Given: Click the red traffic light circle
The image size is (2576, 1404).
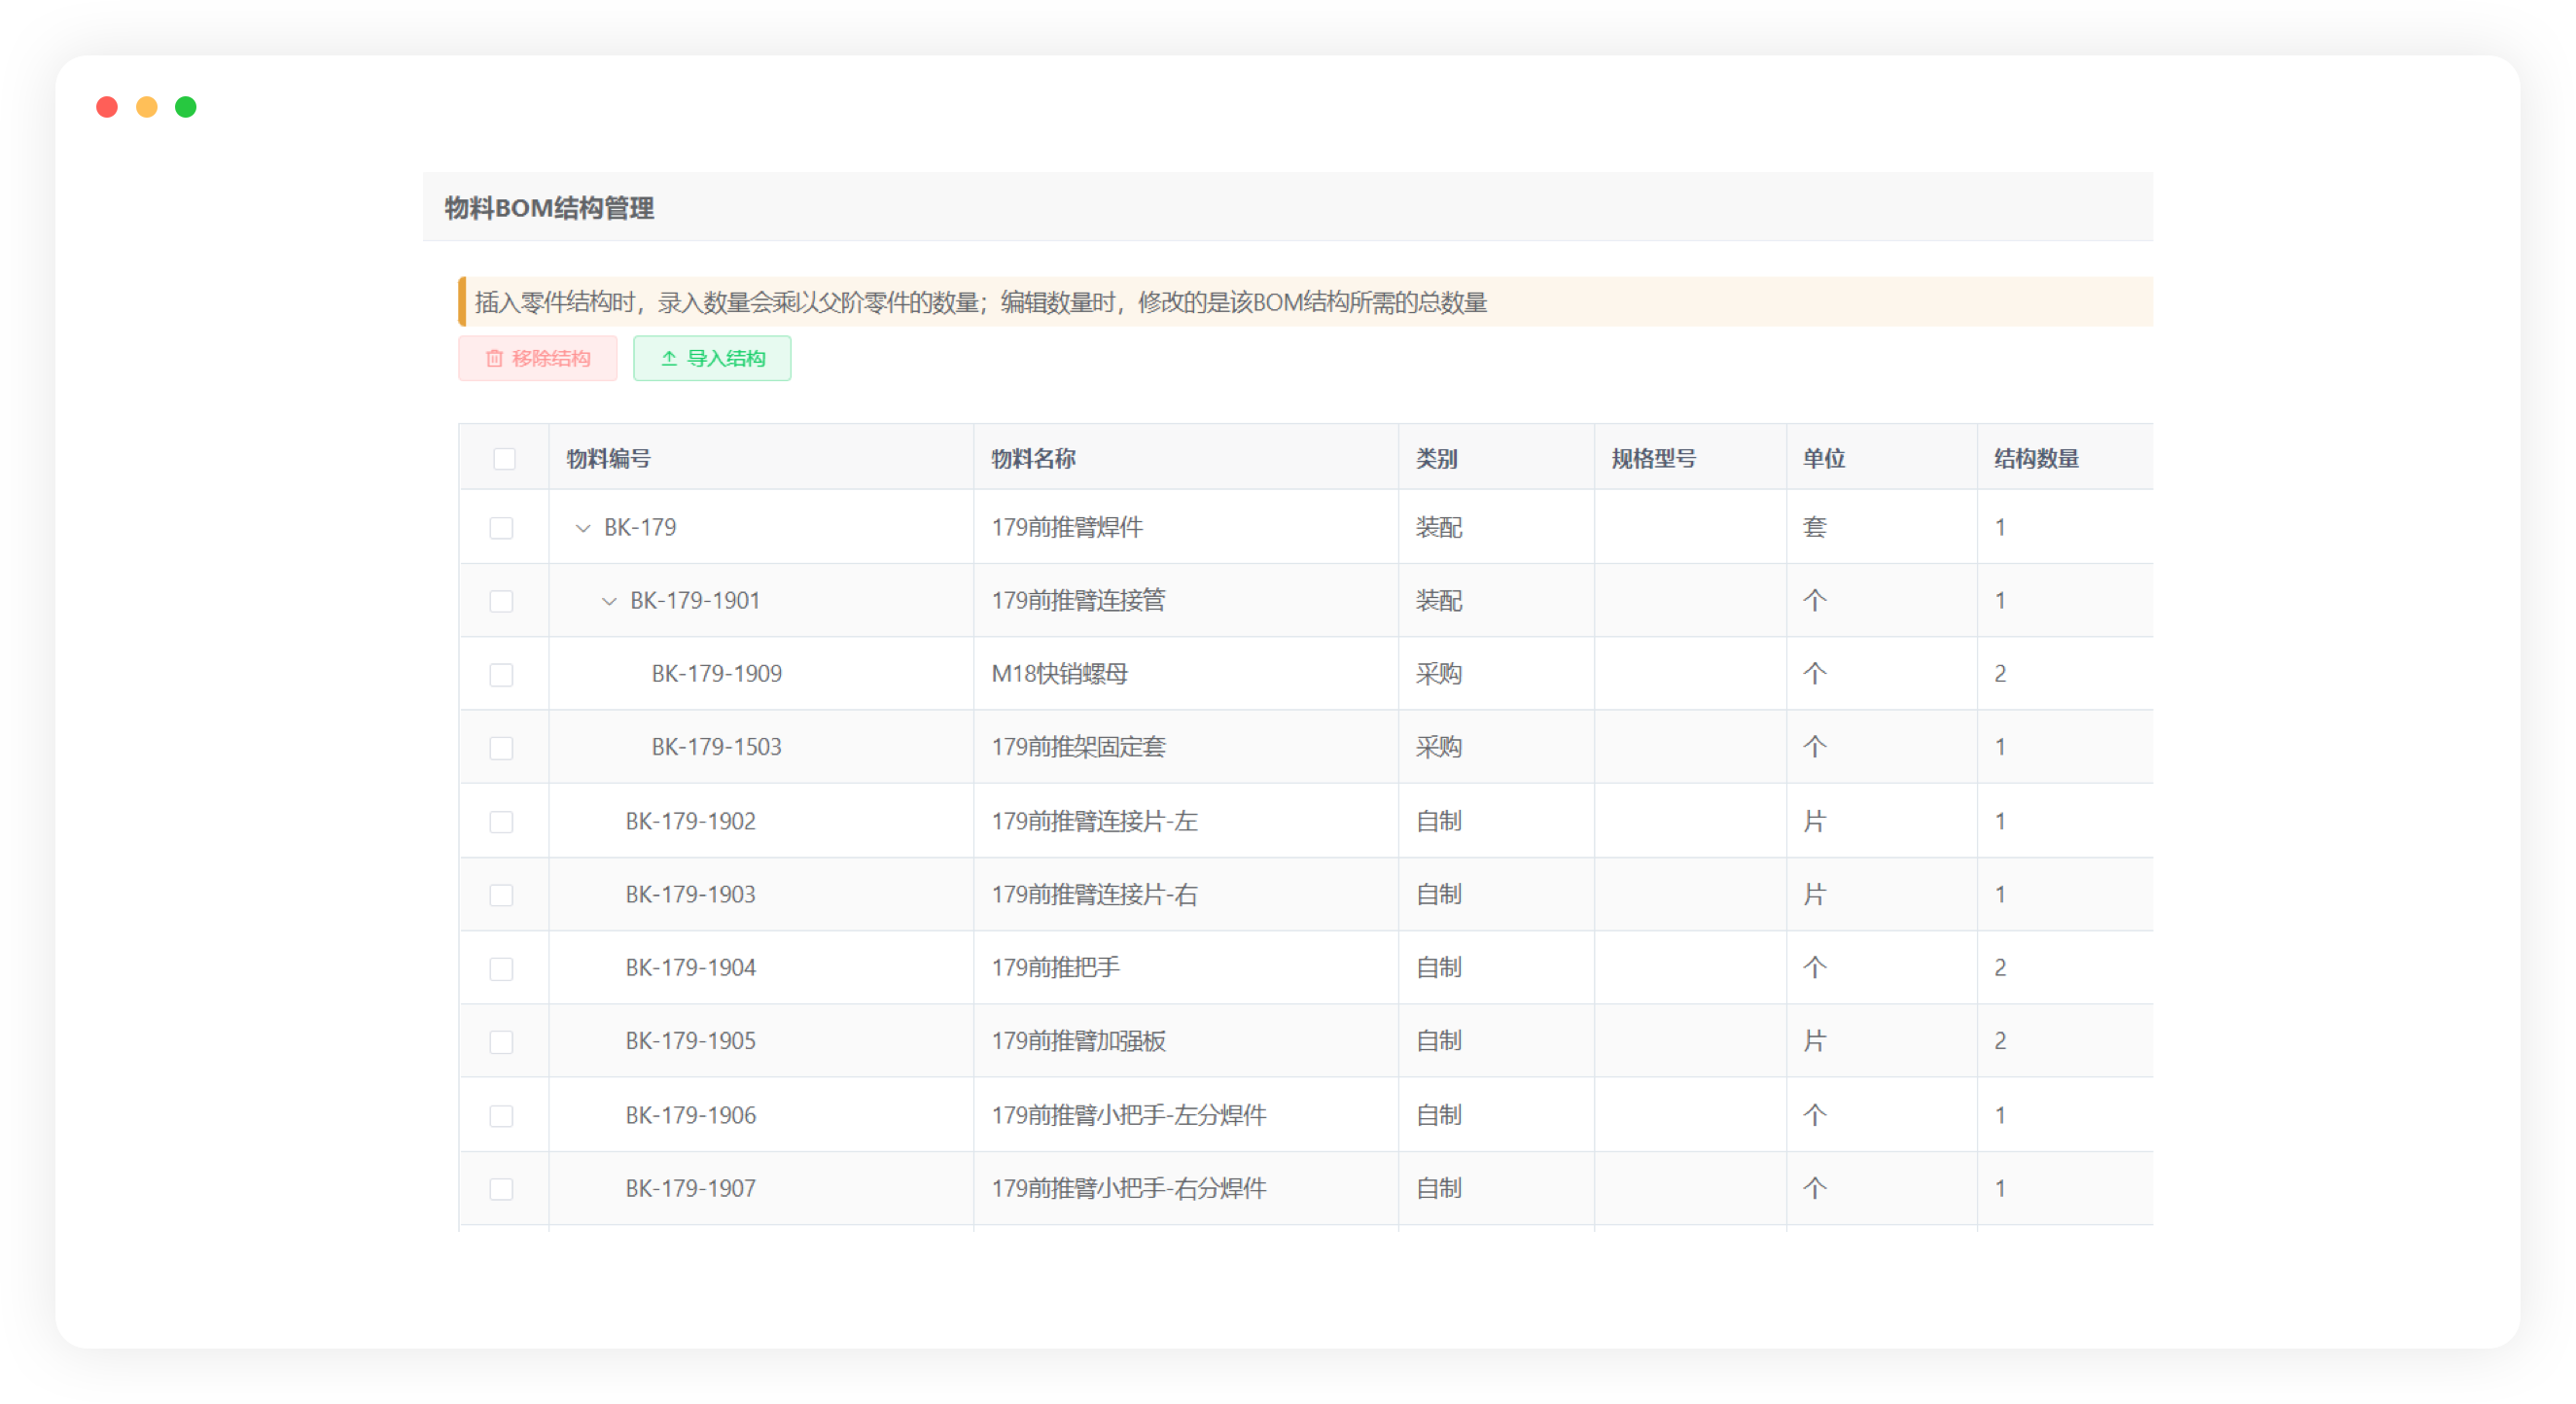Looking at the screenshot, I should 107,107.
